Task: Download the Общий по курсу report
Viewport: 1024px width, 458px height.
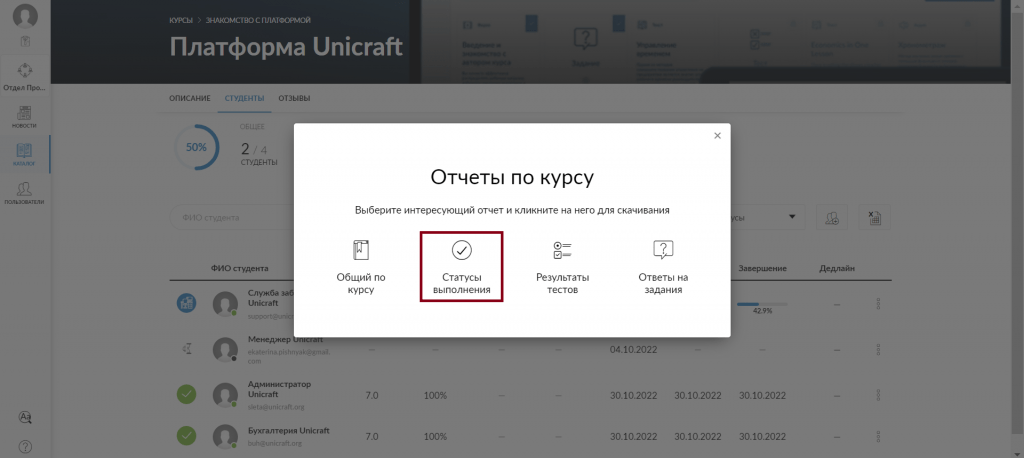Action: (x=360, y=267)
